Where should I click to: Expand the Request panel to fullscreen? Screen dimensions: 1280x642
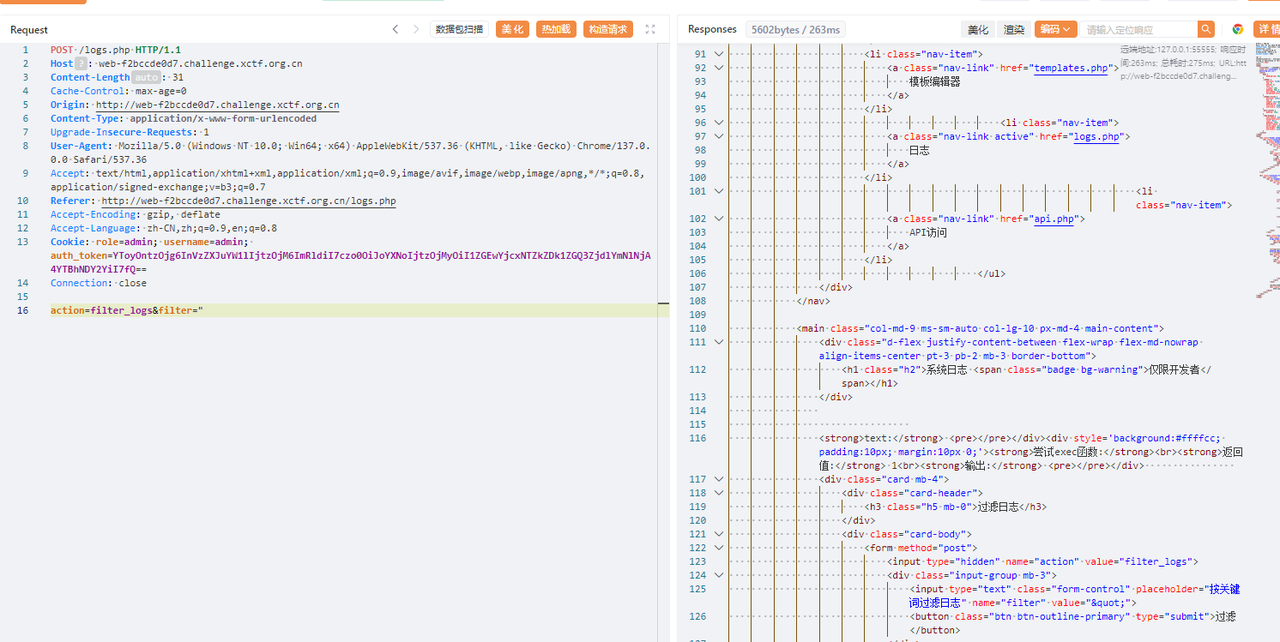(x=650, y=30)
